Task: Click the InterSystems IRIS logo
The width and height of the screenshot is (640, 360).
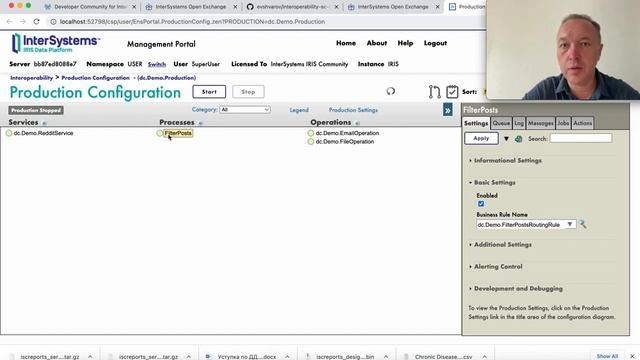Action: coord(56,43)
